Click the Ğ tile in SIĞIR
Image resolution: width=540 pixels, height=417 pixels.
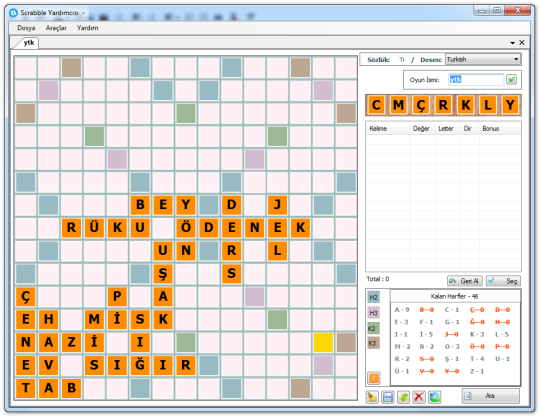point(140,365)
